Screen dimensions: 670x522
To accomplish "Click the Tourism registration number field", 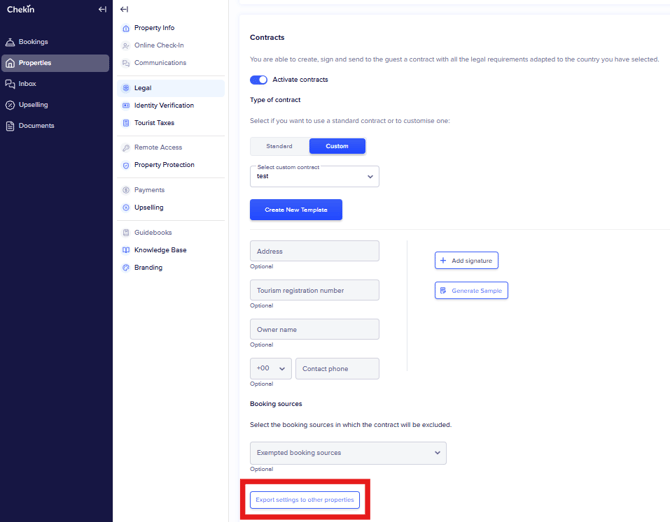I will click(x=314, y=290).
